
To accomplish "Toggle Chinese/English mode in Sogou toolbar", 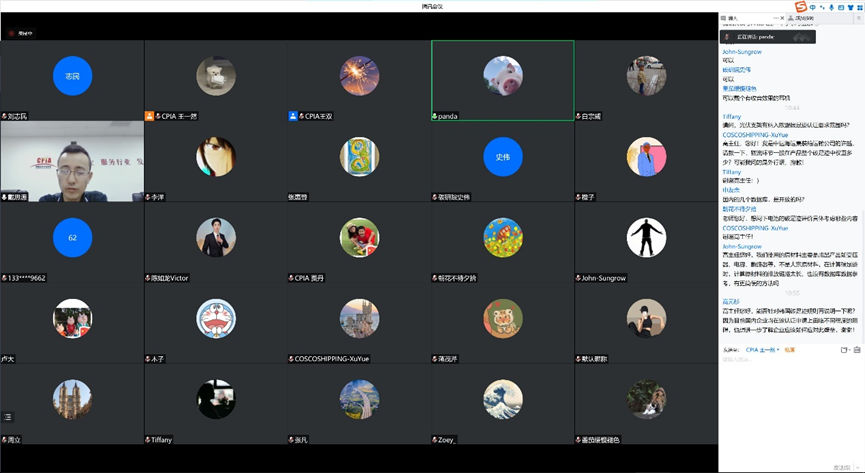I will pos(812,7).
